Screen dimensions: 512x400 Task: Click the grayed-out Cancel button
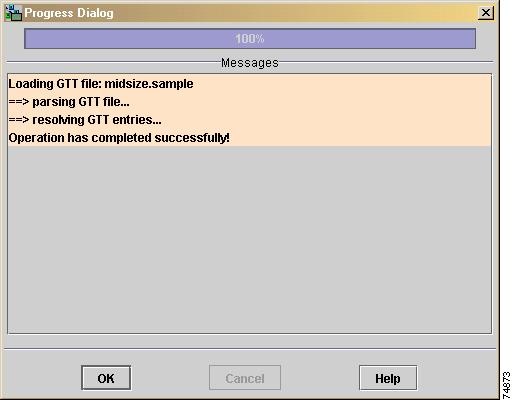tap(245, 378)
